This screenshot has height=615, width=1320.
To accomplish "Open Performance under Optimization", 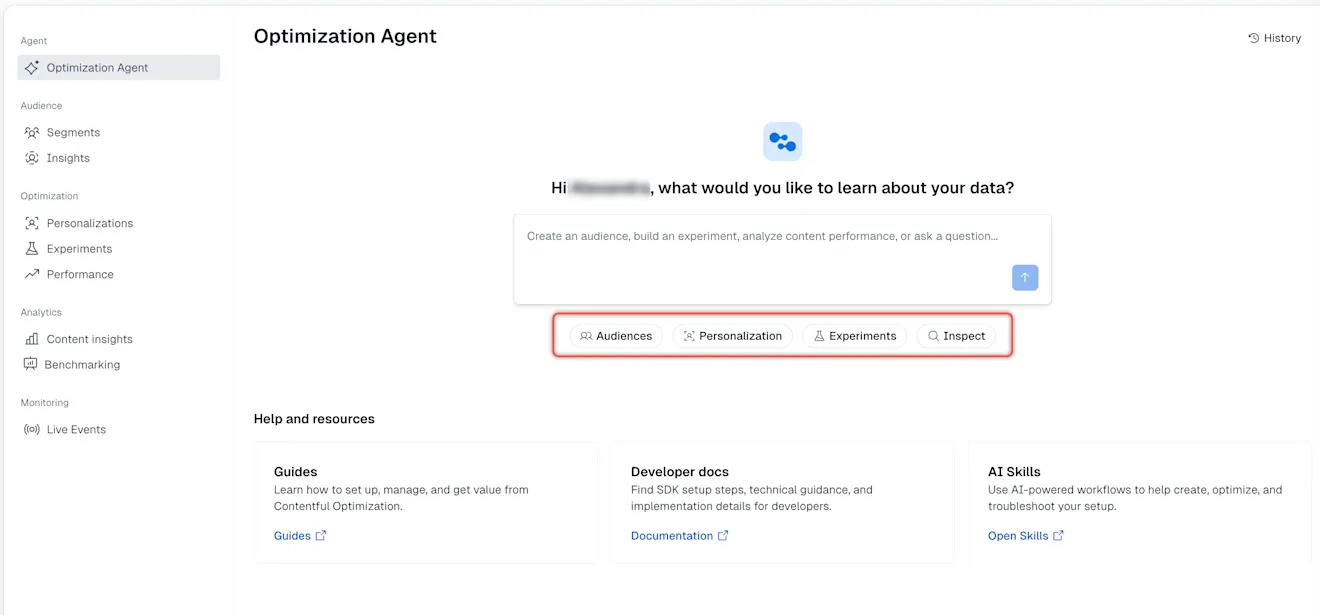I will [x=80, y=274].
